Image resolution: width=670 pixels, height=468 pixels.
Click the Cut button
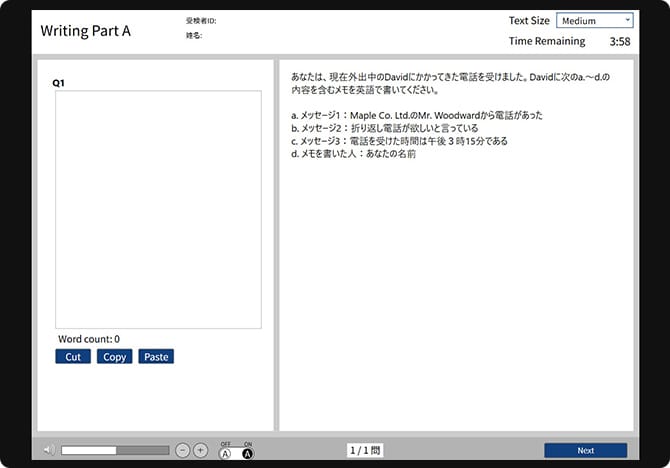pos(73,356)
